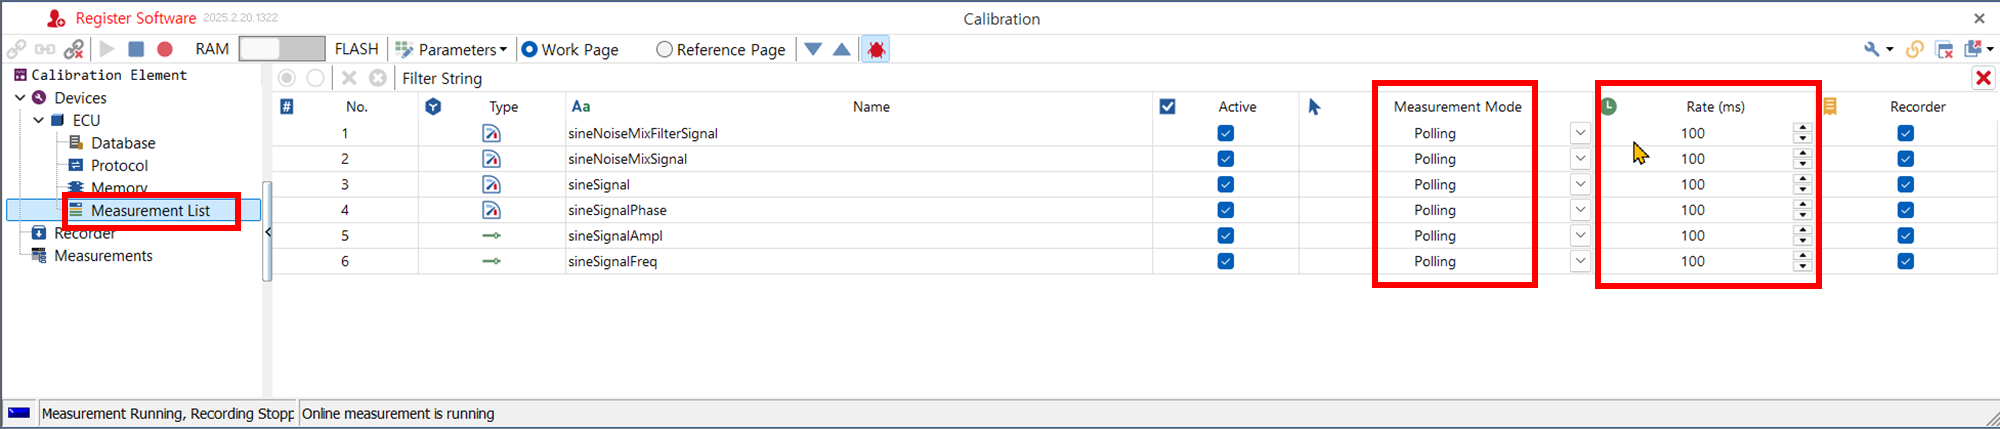Uncheck Active for sineNoiseMixSignal
Viewport: 2000px width, 429px height.
[x=1225, y=159]
